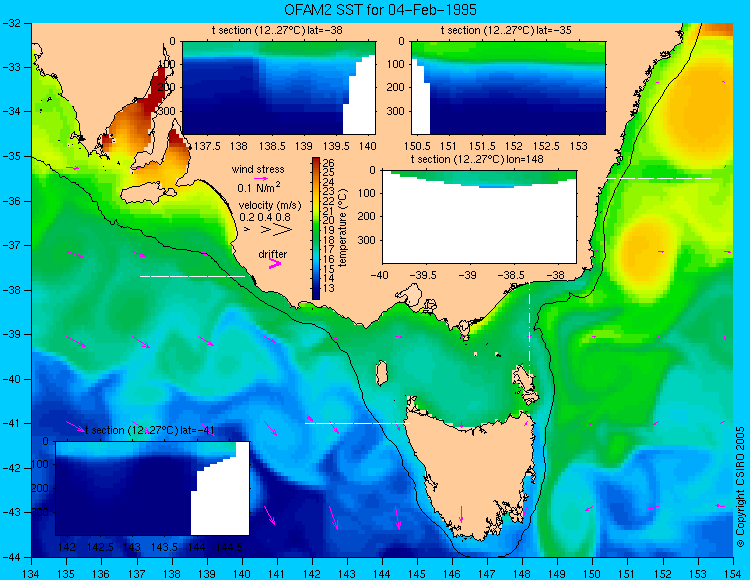Click the '-32' latitude axis tick label
This screenshot has height=580, width=750.
click(x=11, y=23)
